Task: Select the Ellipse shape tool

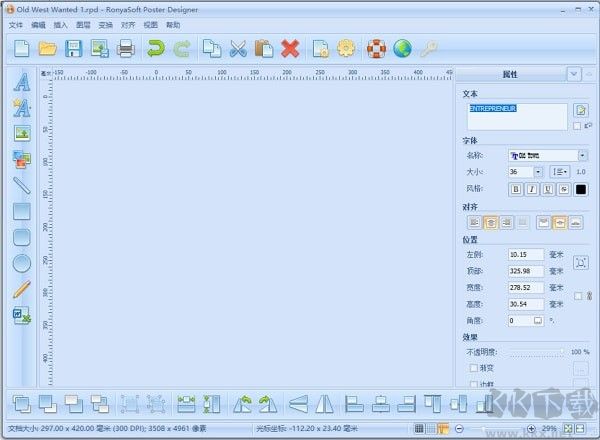Action: (22, 263)
